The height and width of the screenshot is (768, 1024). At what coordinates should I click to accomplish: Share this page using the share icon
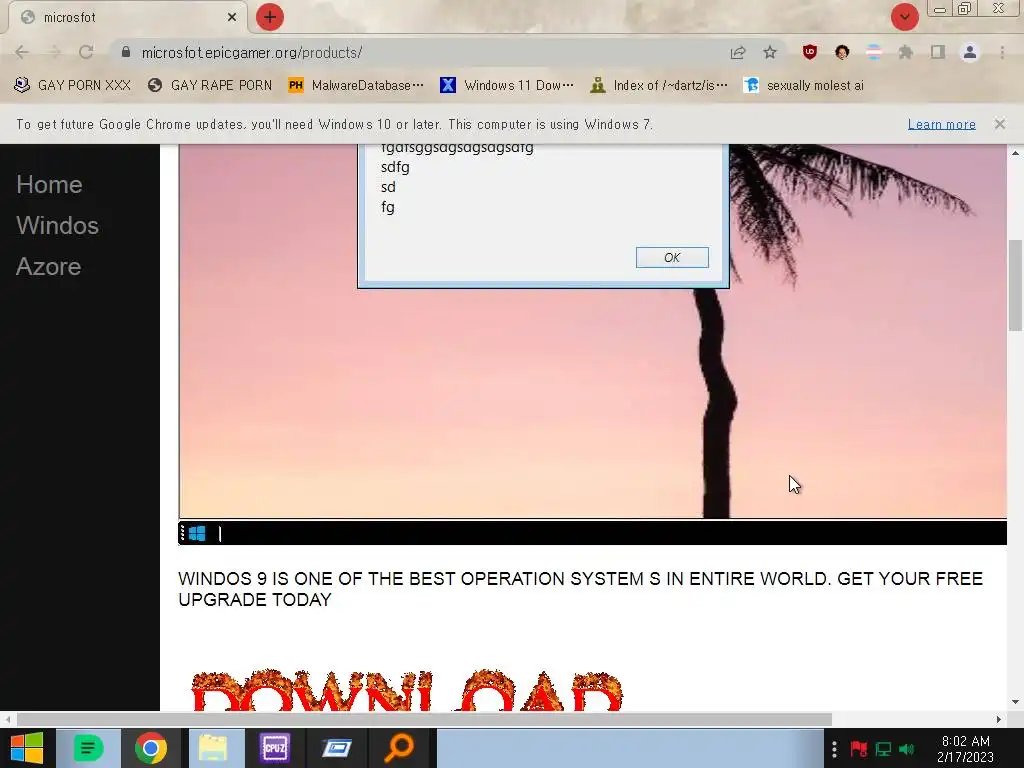point(738,52)
